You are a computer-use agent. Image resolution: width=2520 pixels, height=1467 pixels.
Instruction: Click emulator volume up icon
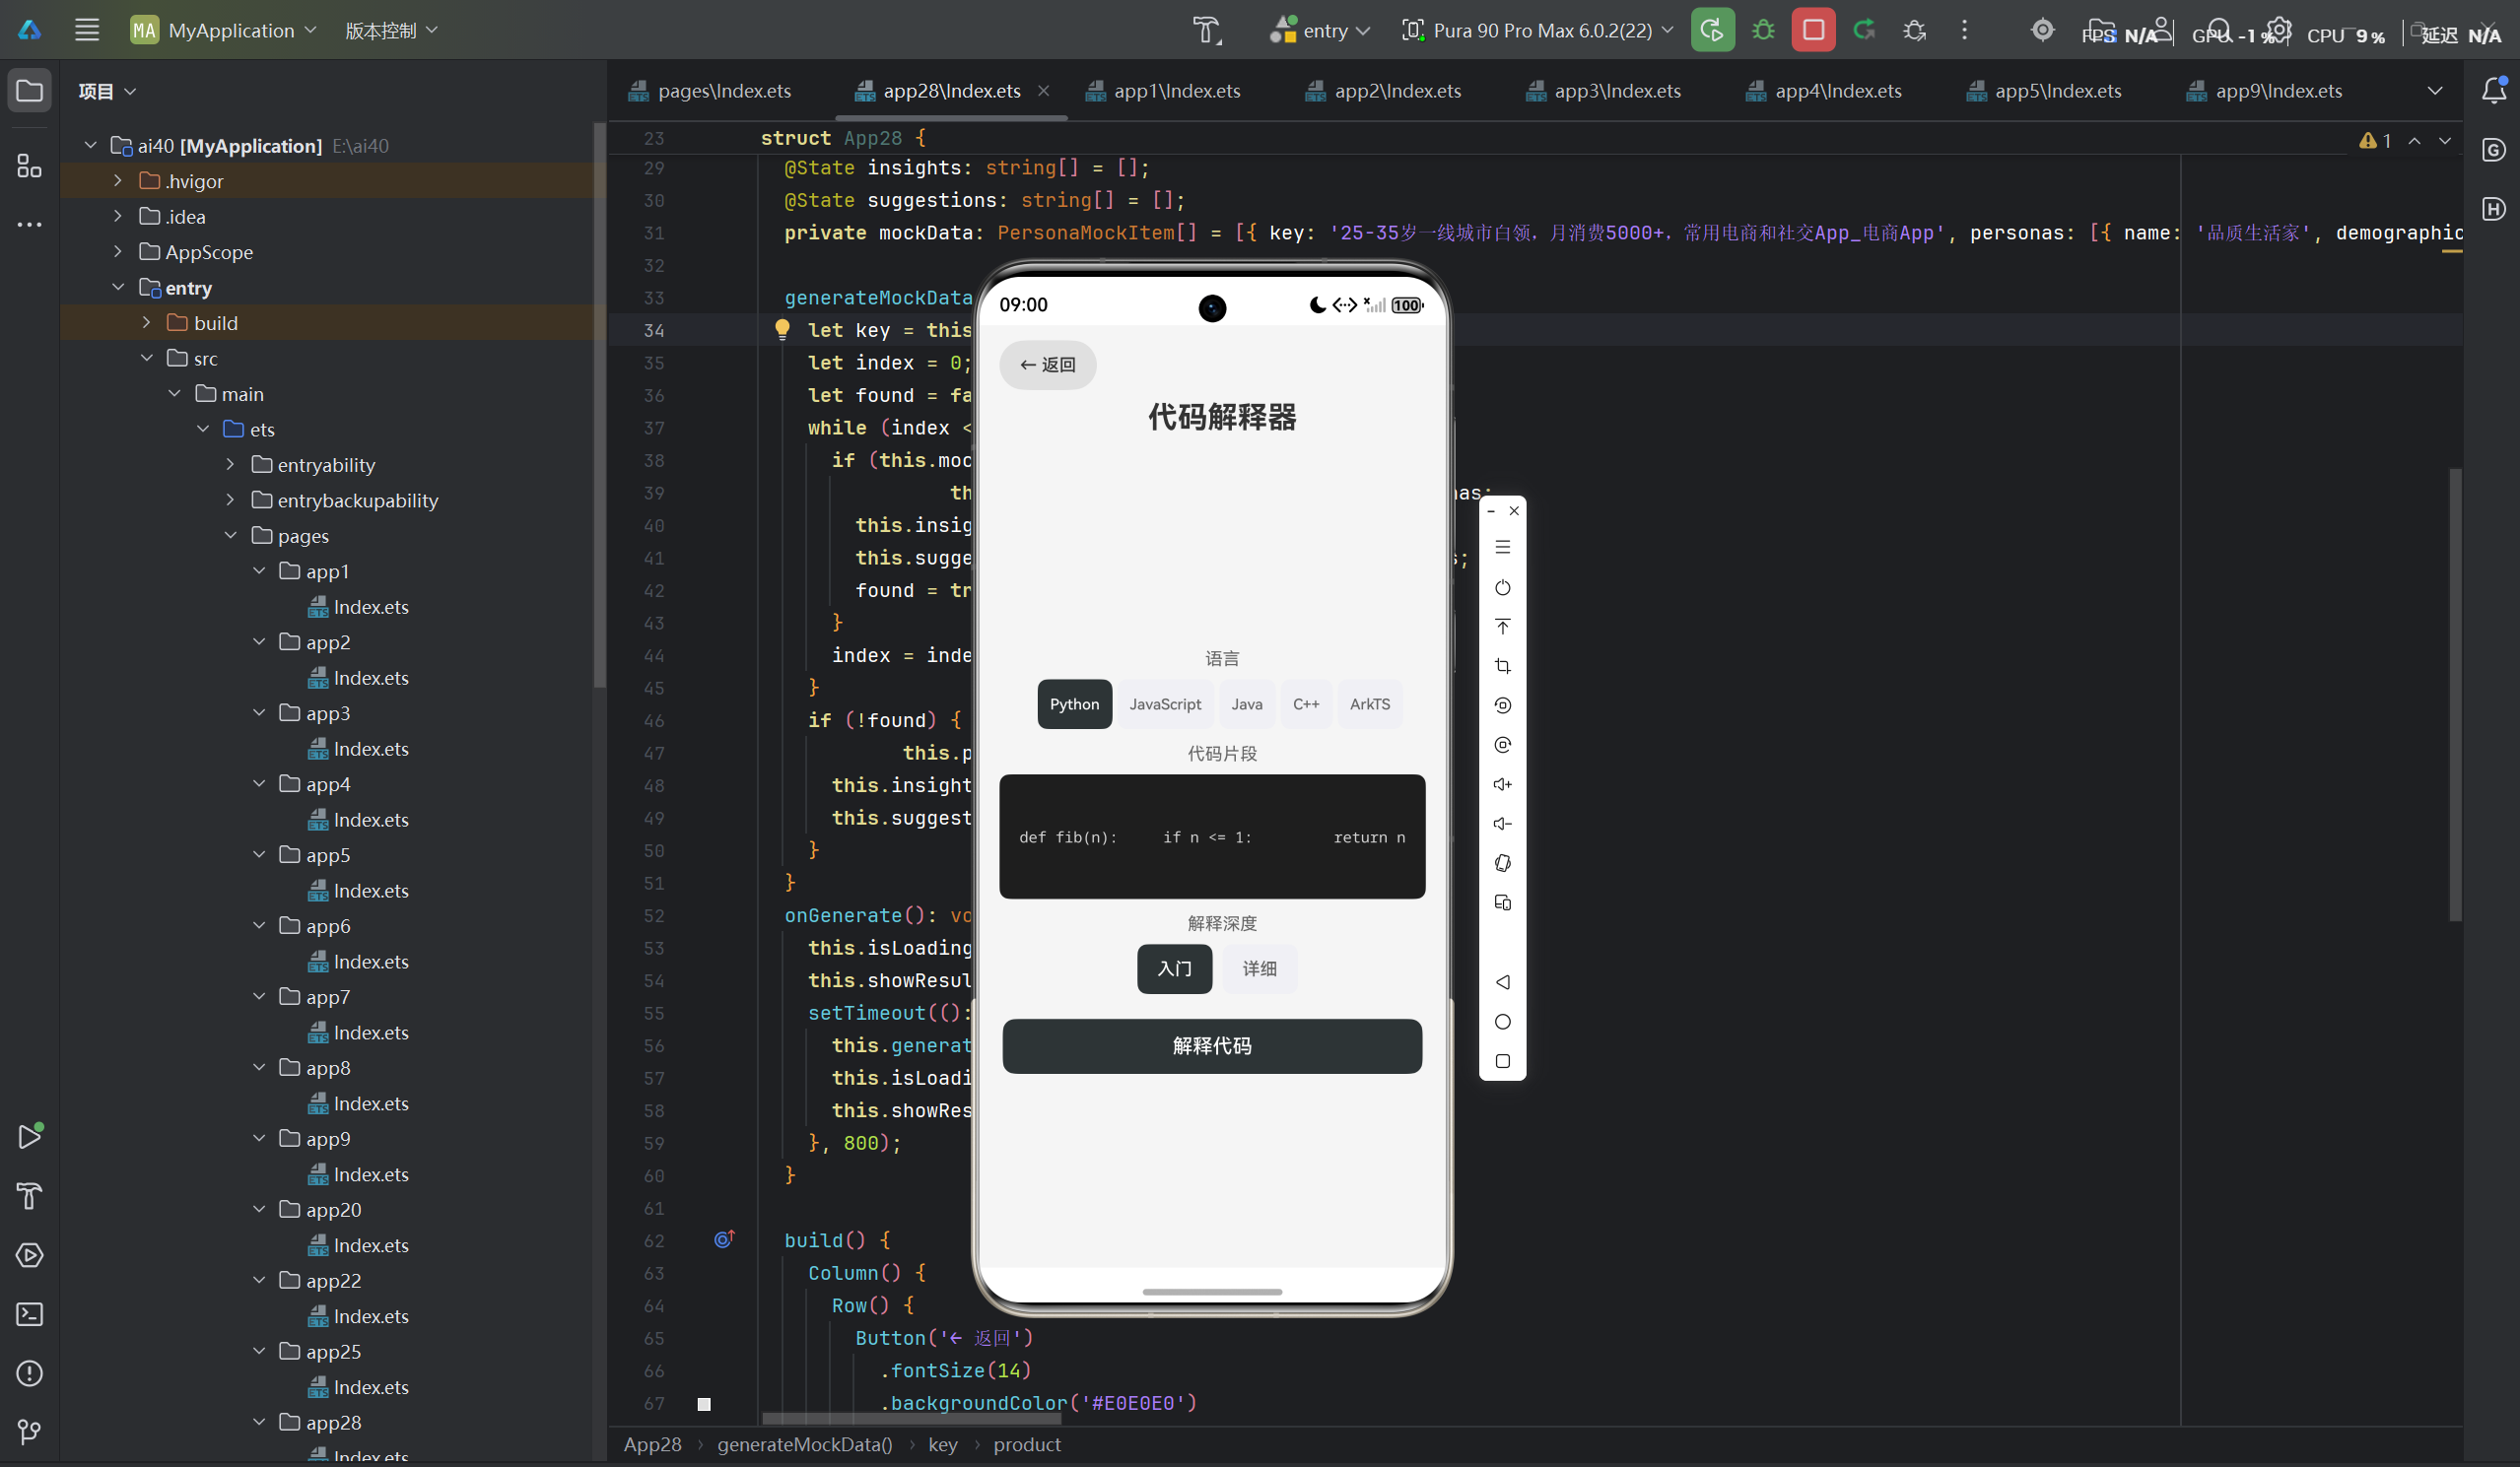pyautogui.click(x=1502, y=784)
